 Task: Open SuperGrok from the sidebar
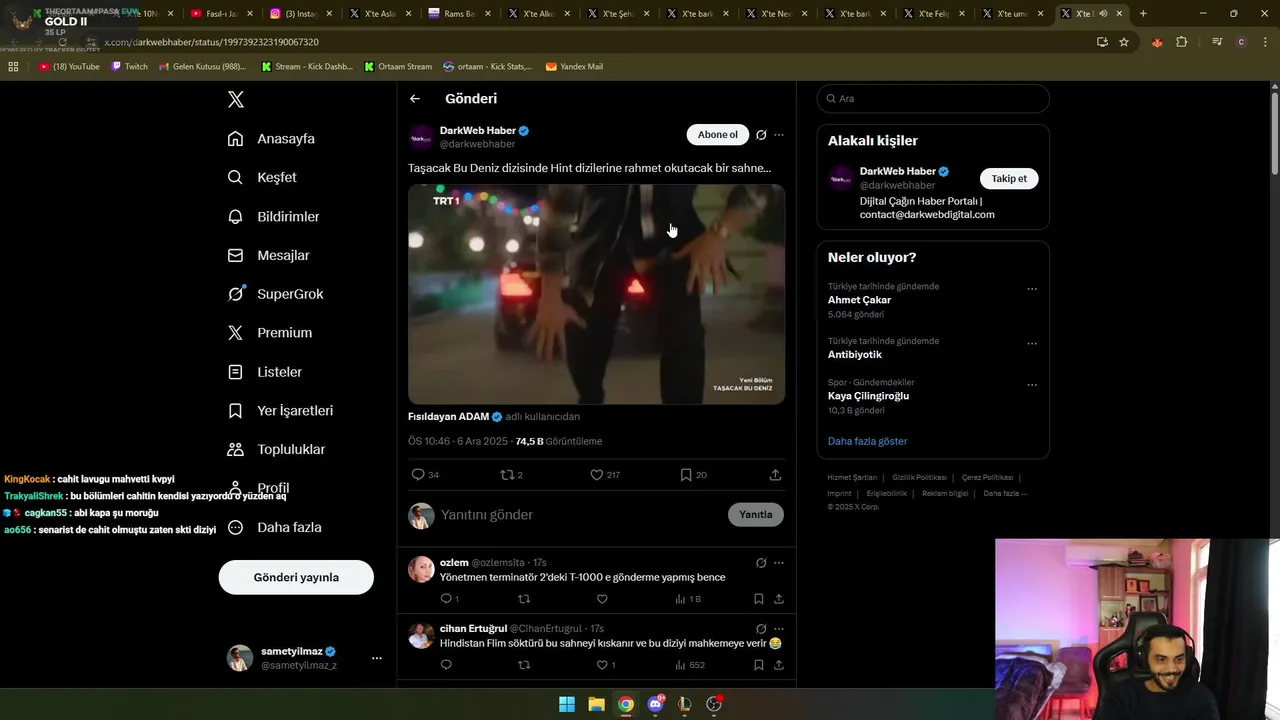275,294
